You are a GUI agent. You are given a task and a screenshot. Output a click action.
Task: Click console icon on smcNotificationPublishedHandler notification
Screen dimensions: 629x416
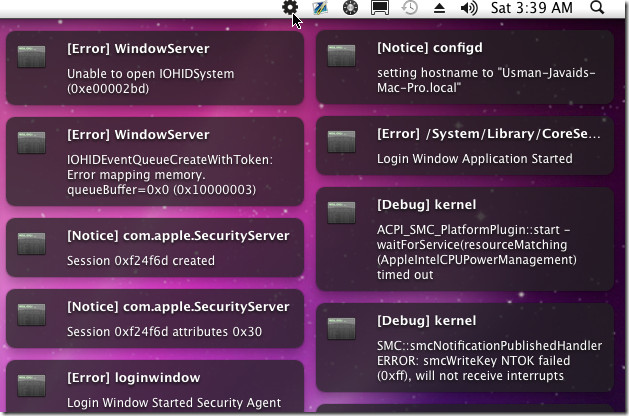[x=341, y=329]
